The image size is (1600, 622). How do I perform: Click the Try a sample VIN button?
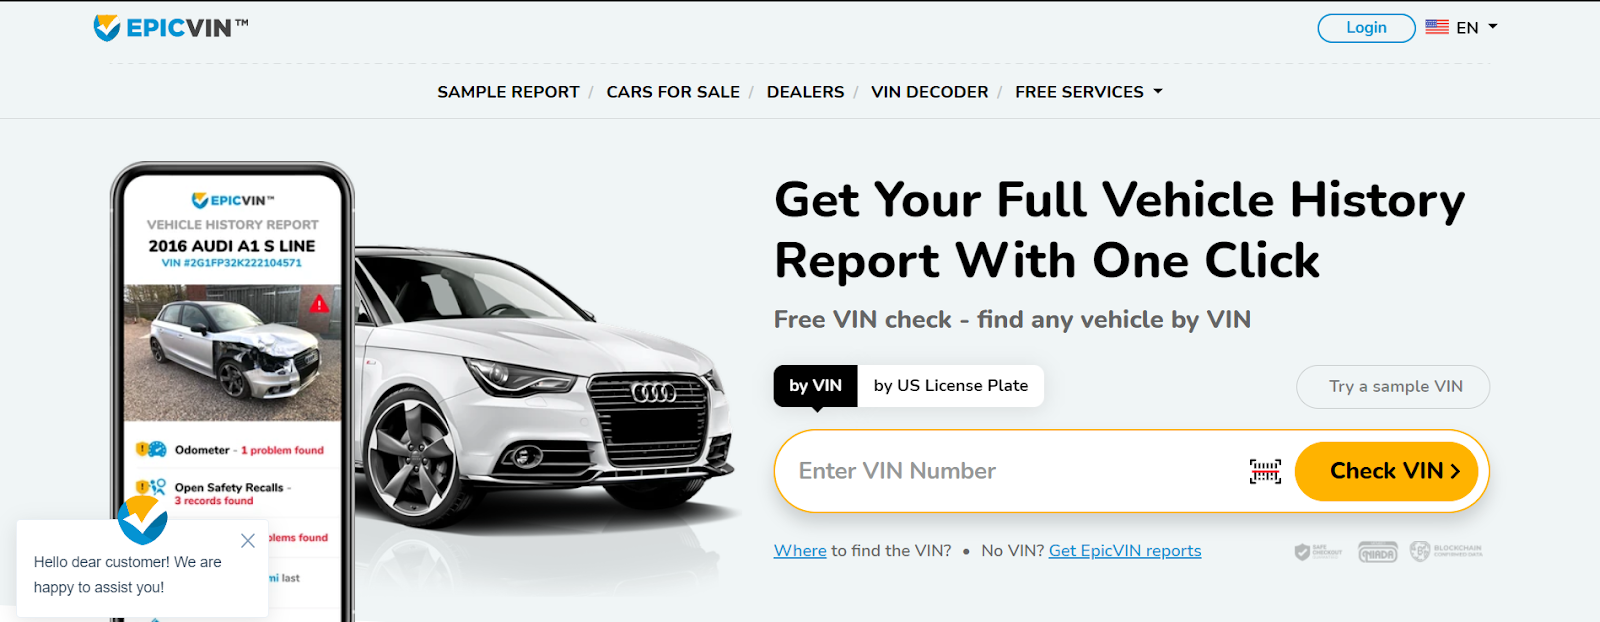point(1393,387)
